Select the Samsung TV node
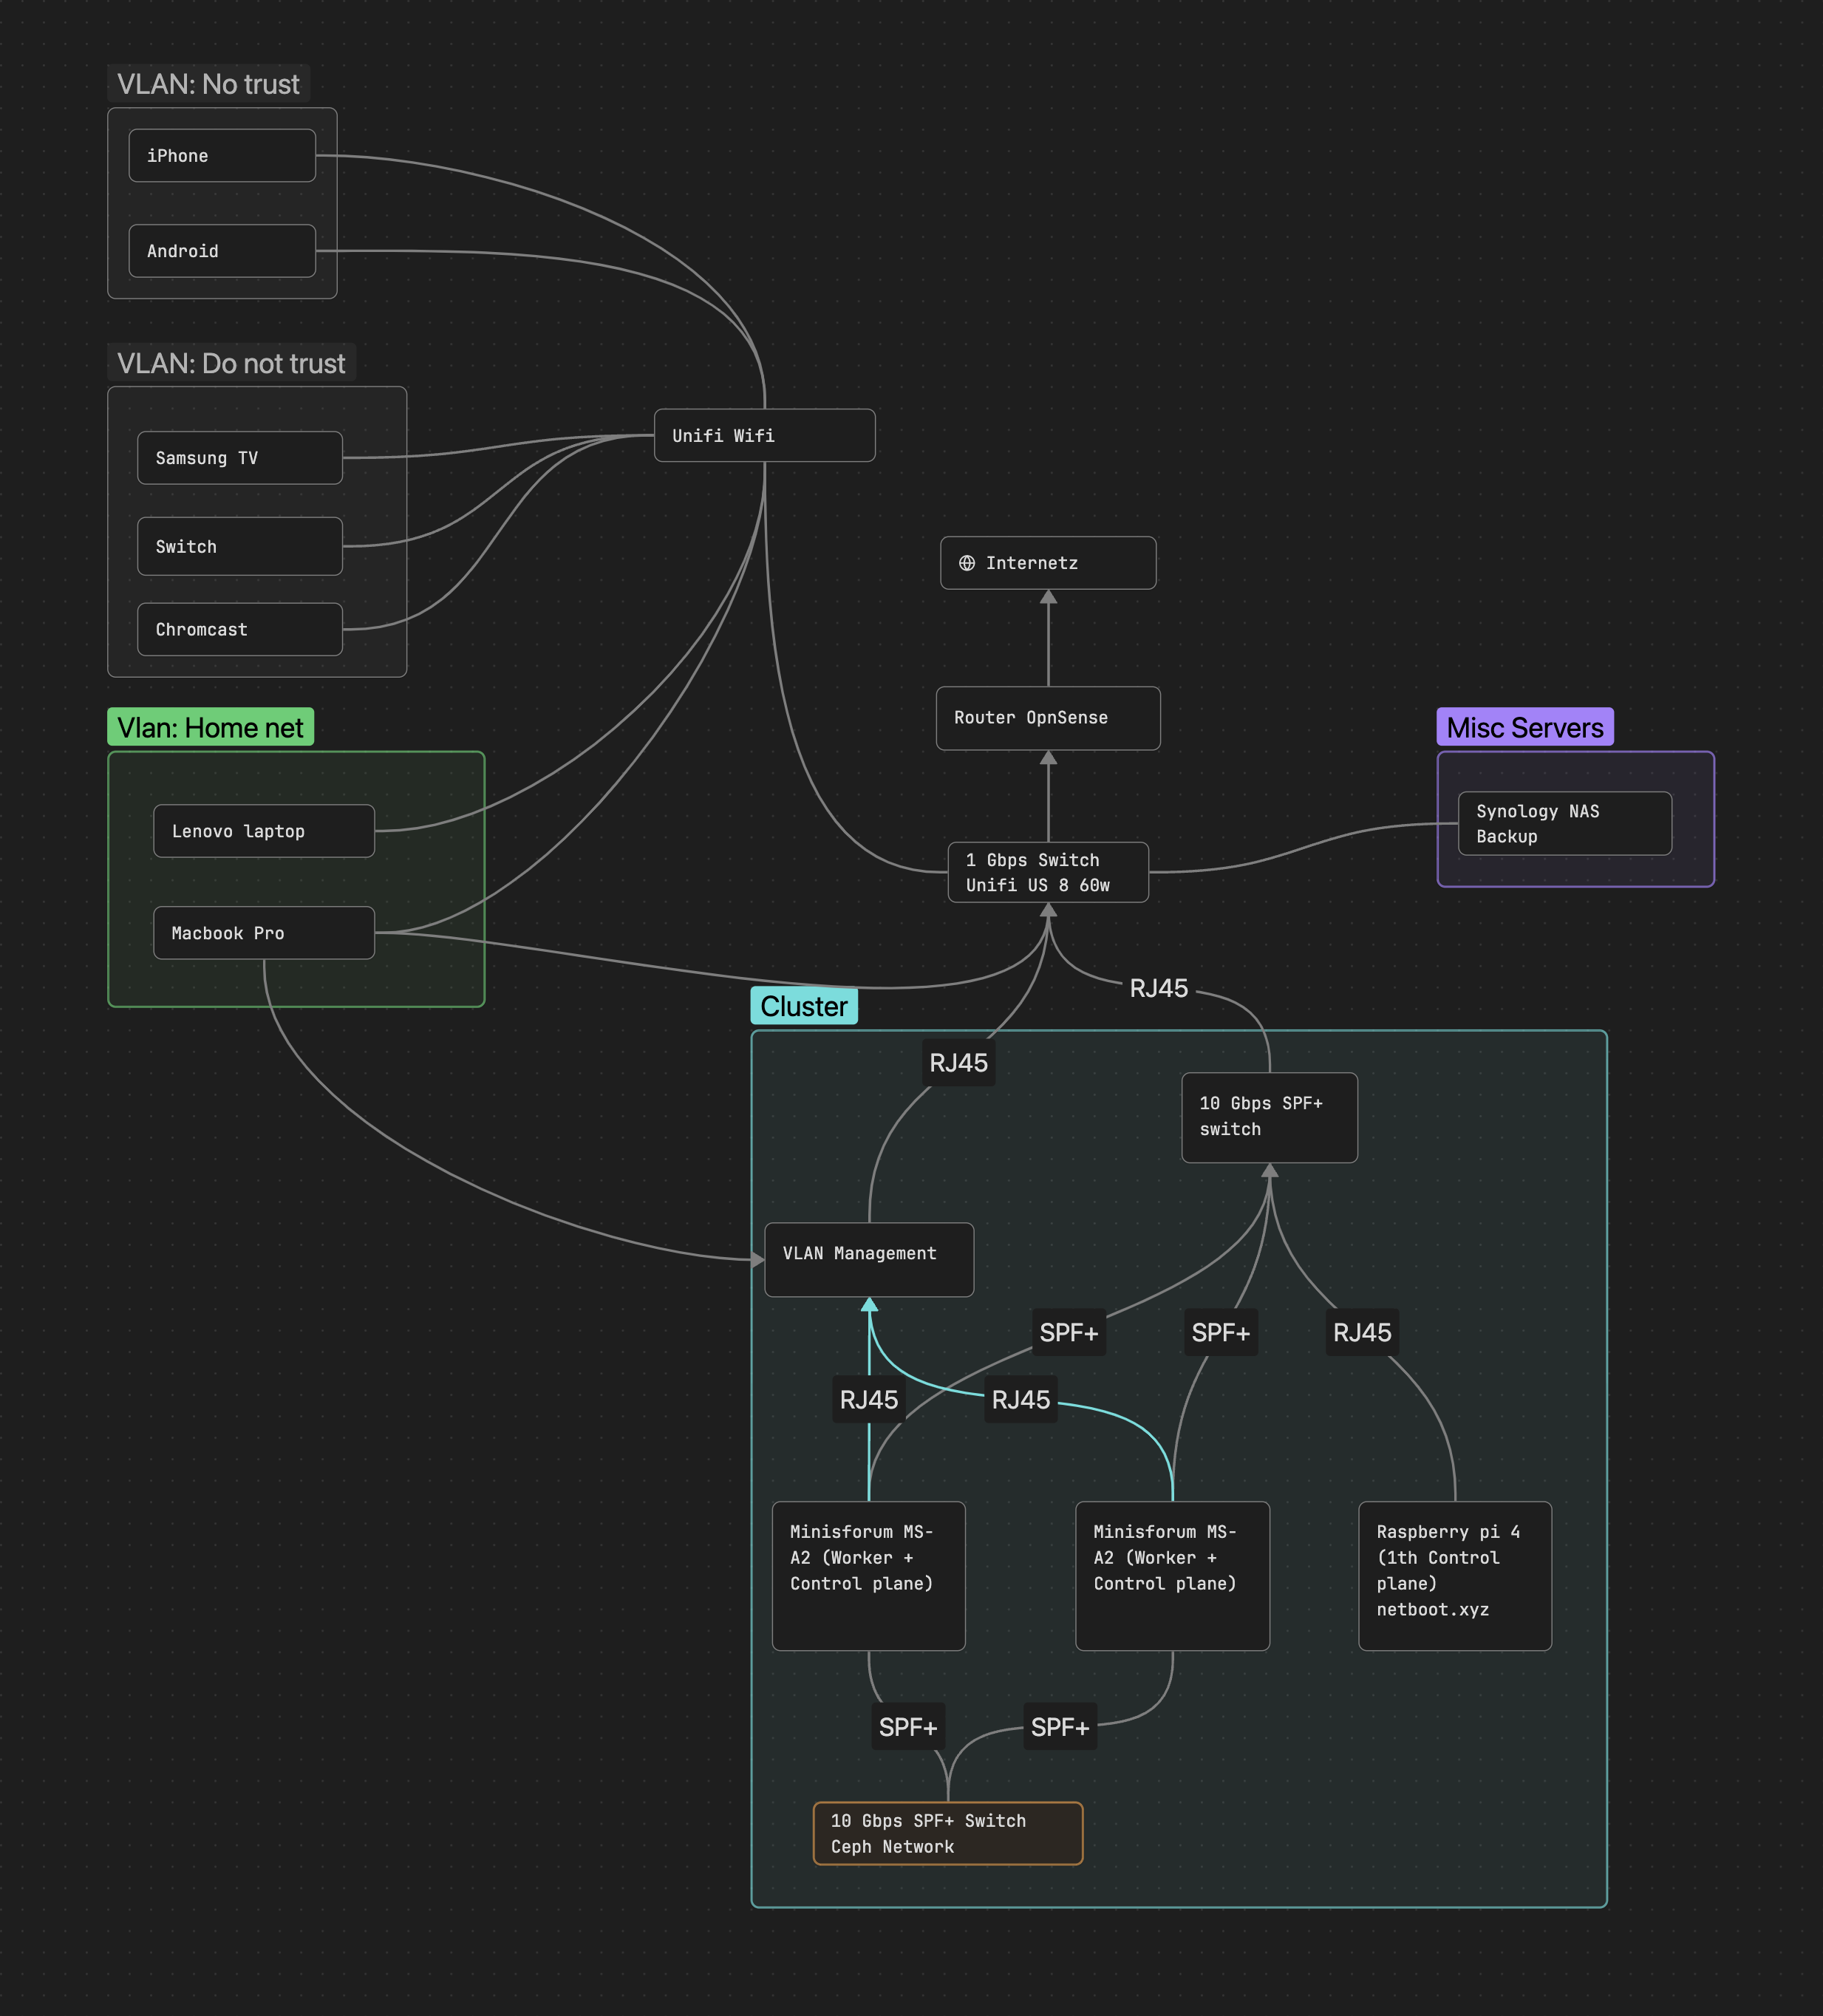The image size is (1823, 2016). click(x=240, y=458)
